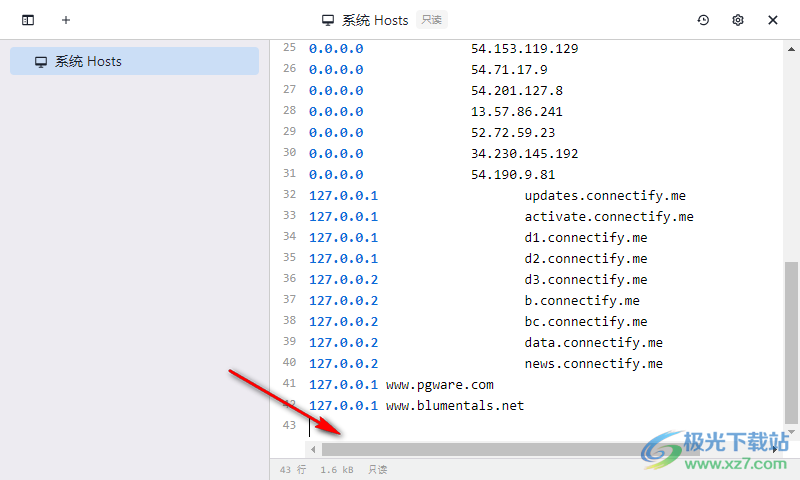The width and height of the screenshot is (800, 480).
Task: Click d1.connectify.me on line 34
Action: click(x=586, y=238)
